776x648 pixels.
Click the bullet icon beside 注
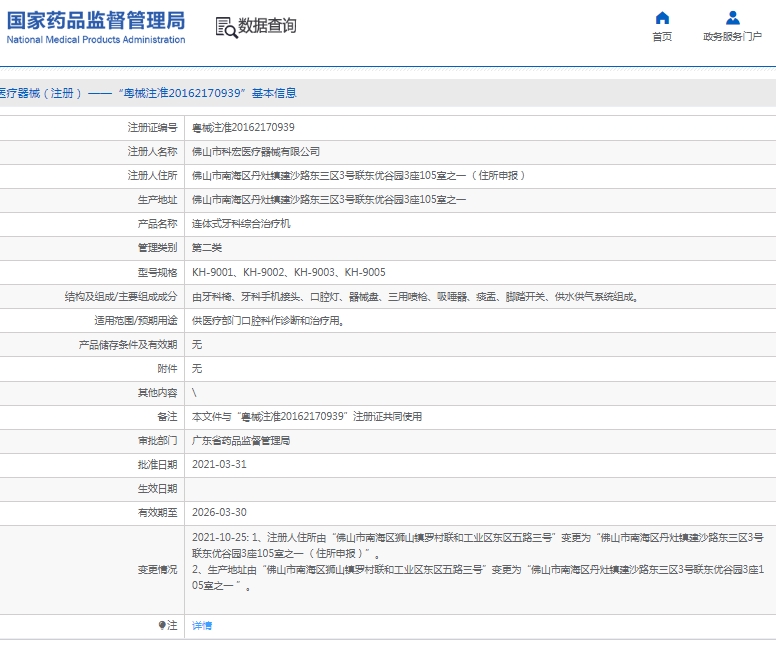tap(162, 625)
